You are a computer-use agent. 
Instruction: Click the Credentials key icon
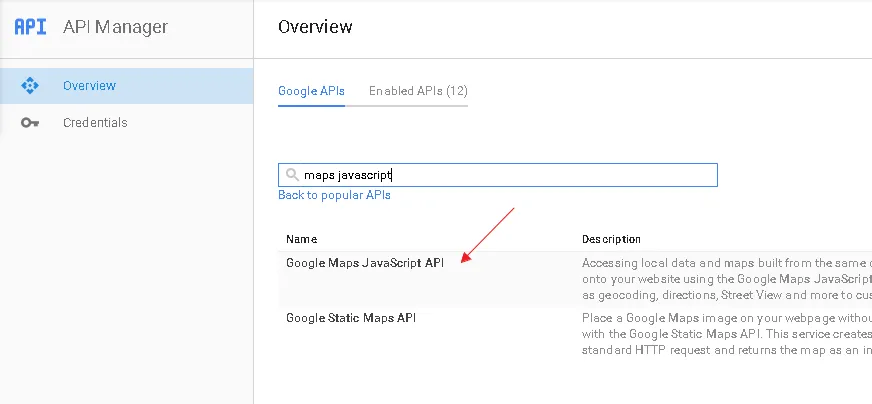[x=30, y=123]
